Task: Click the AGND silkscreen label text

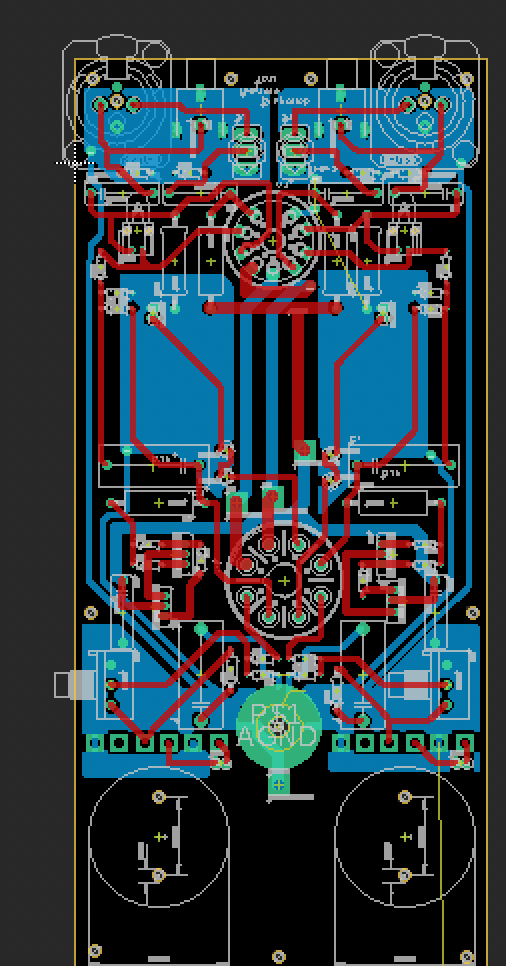Action: click(279, 736)
